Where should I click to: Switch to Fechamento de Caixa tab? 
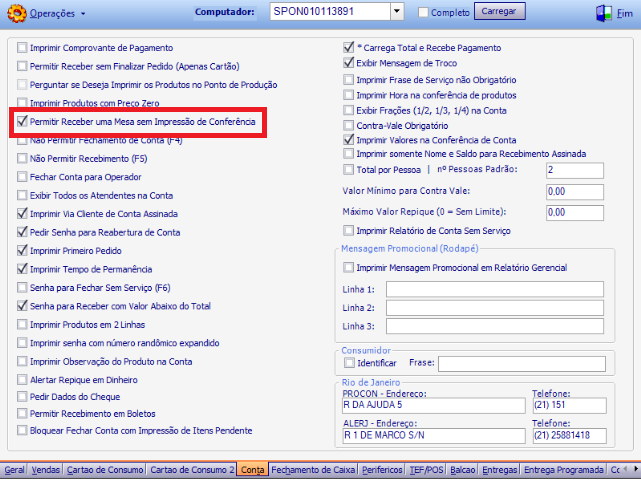tap(313, 470)
